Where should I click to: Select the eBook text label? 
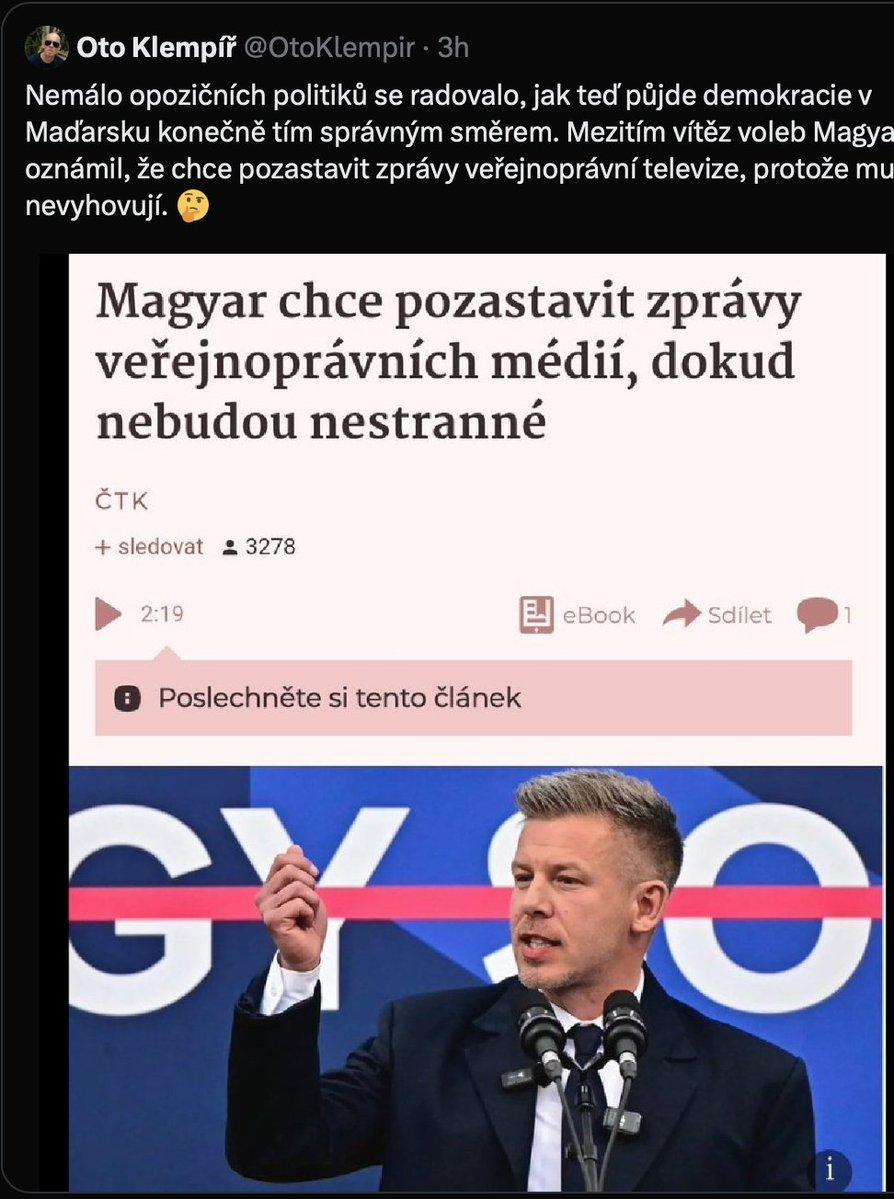tap(599, 616)
